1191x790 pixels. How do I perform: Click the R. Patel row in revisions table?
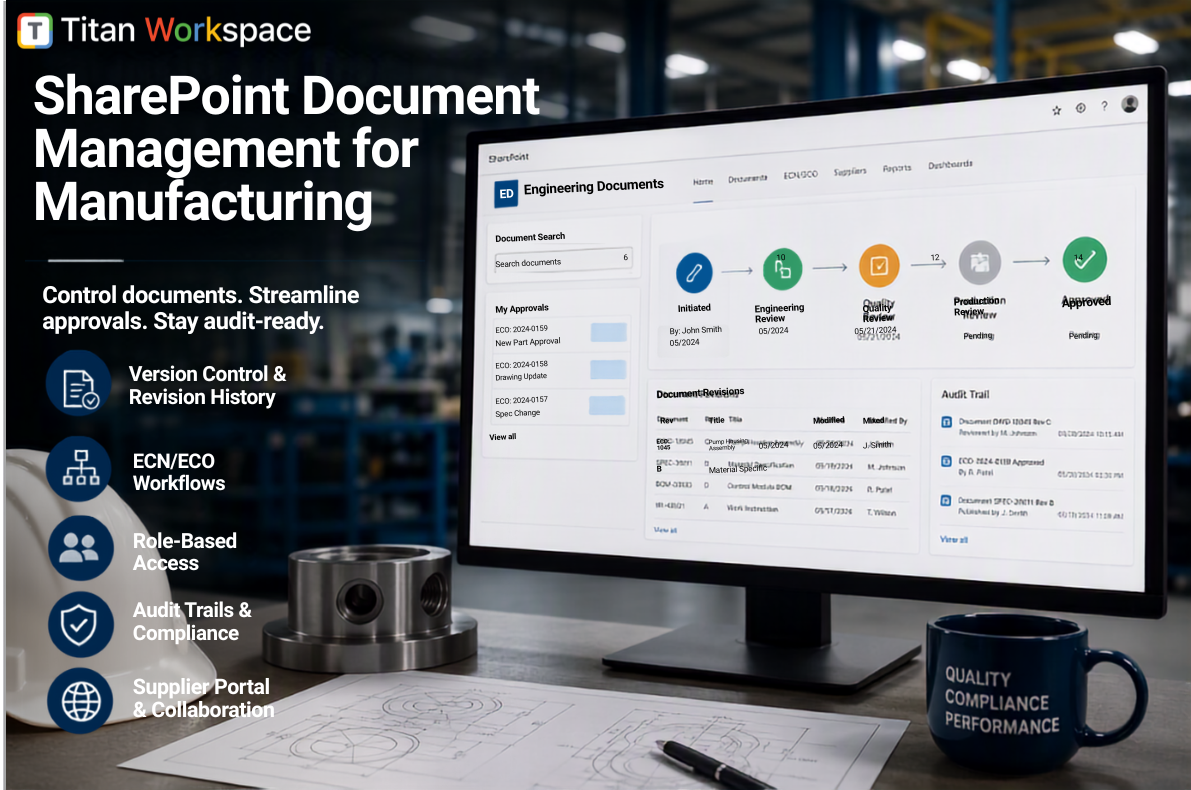[782, 487]
